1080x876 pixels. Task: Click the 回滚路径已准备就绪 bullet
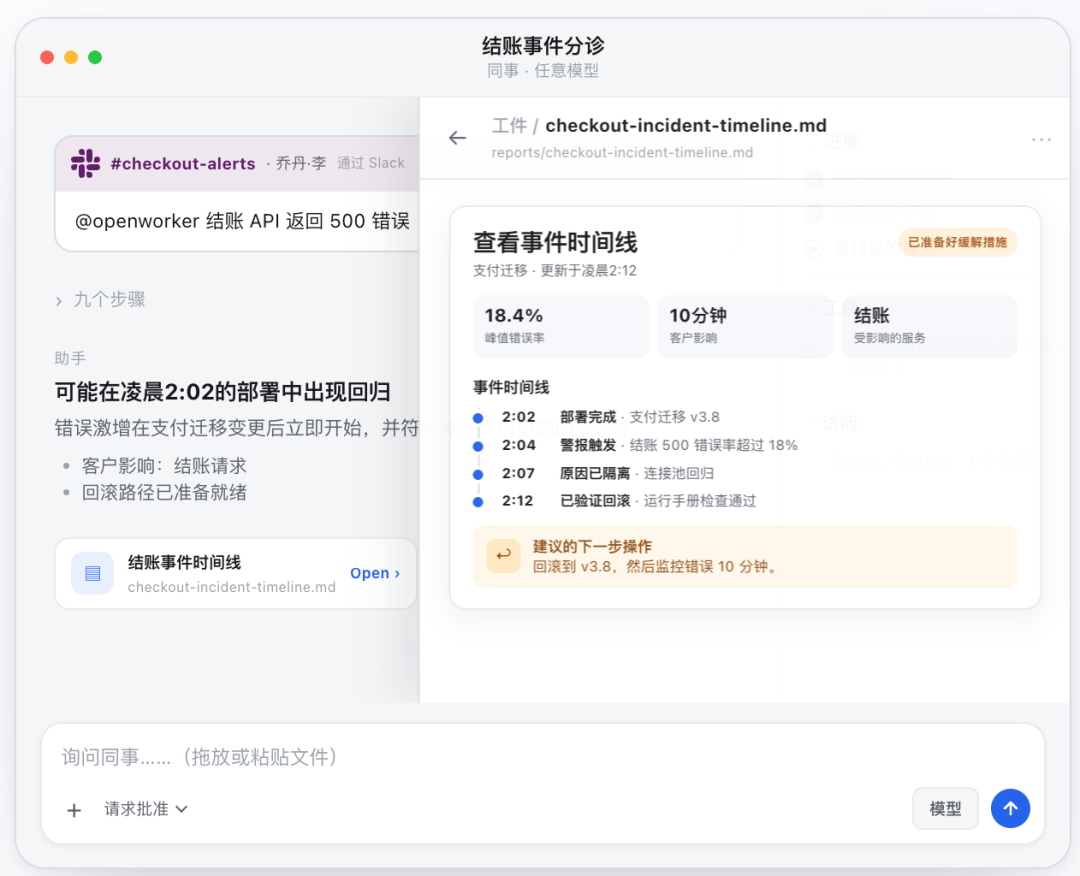(164, 492)
